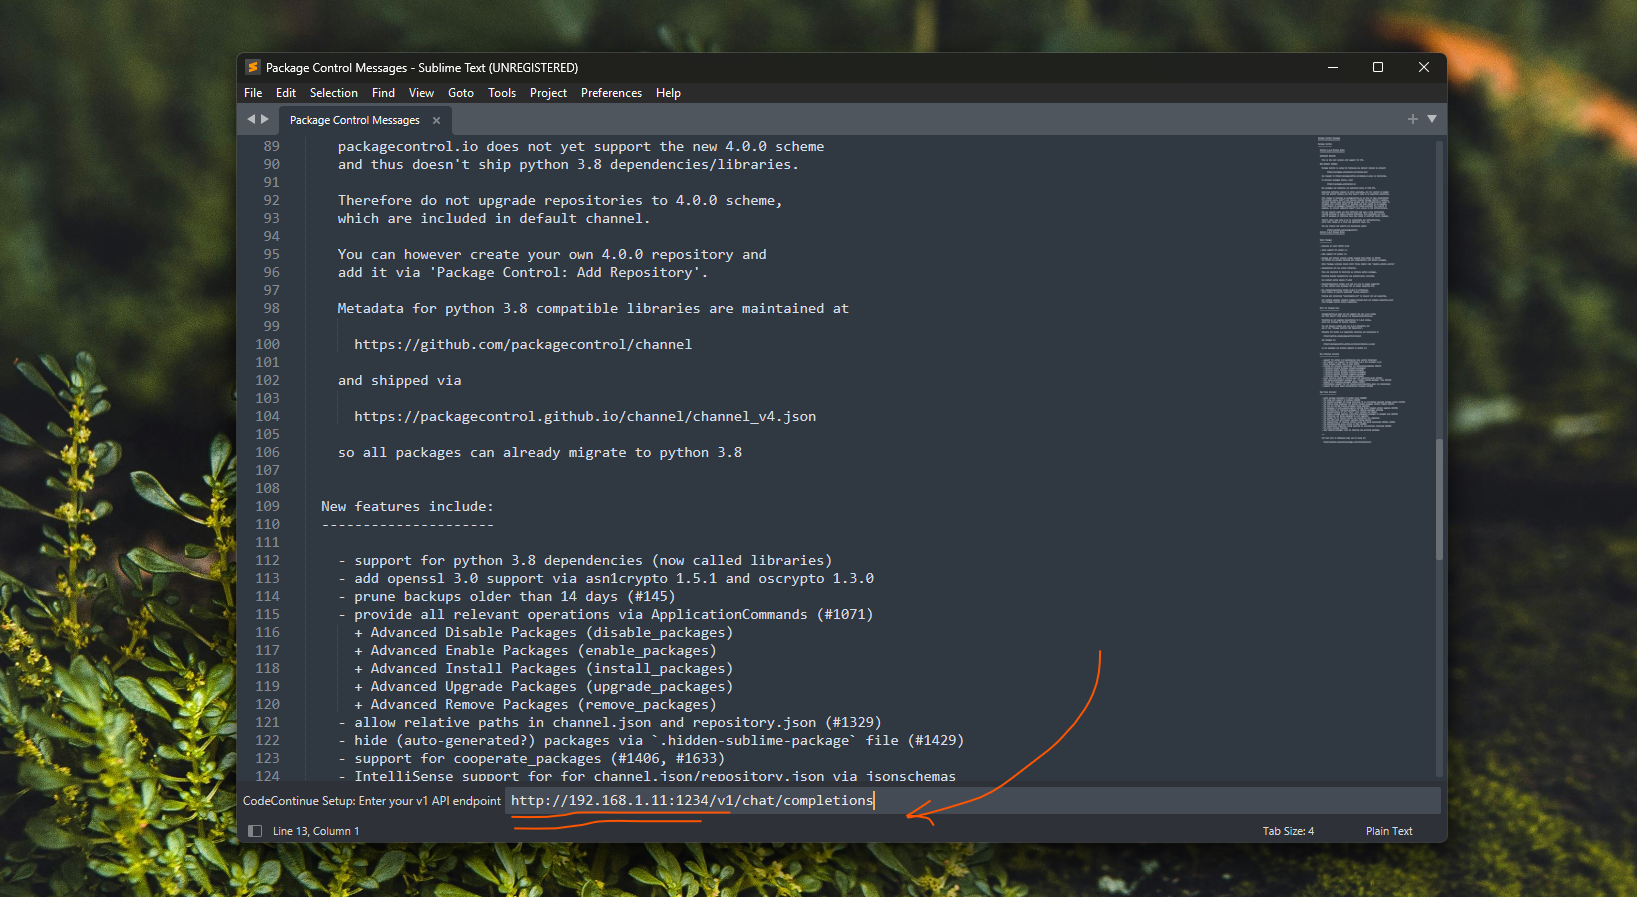1637x897 pixels.
Task: Open the View menu
Action: pos(421,93)
